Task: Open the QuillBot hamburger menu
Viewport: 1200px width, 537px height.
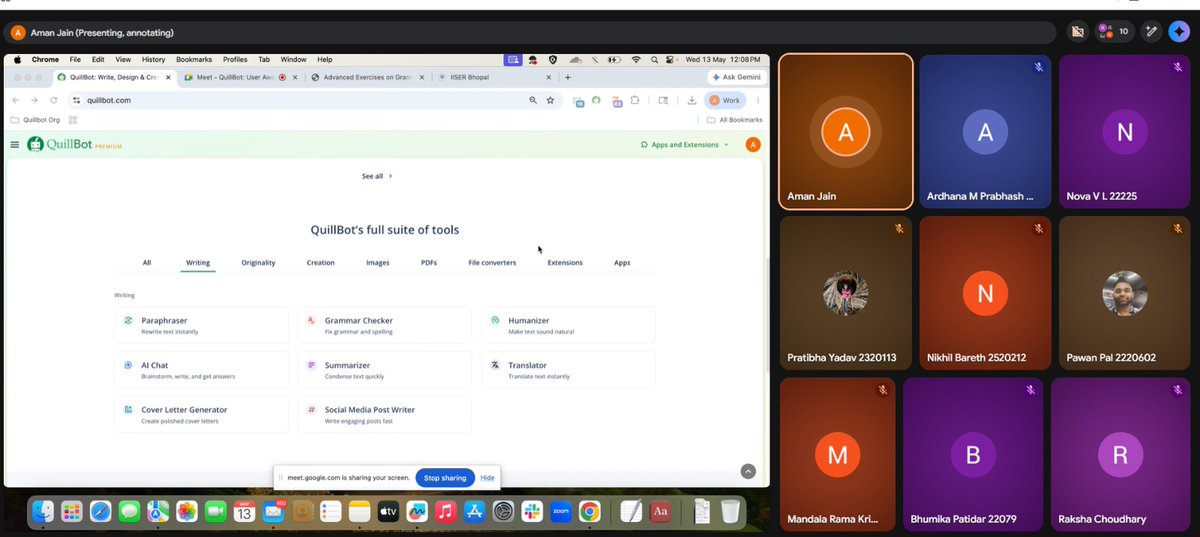Action: (14, 144)
